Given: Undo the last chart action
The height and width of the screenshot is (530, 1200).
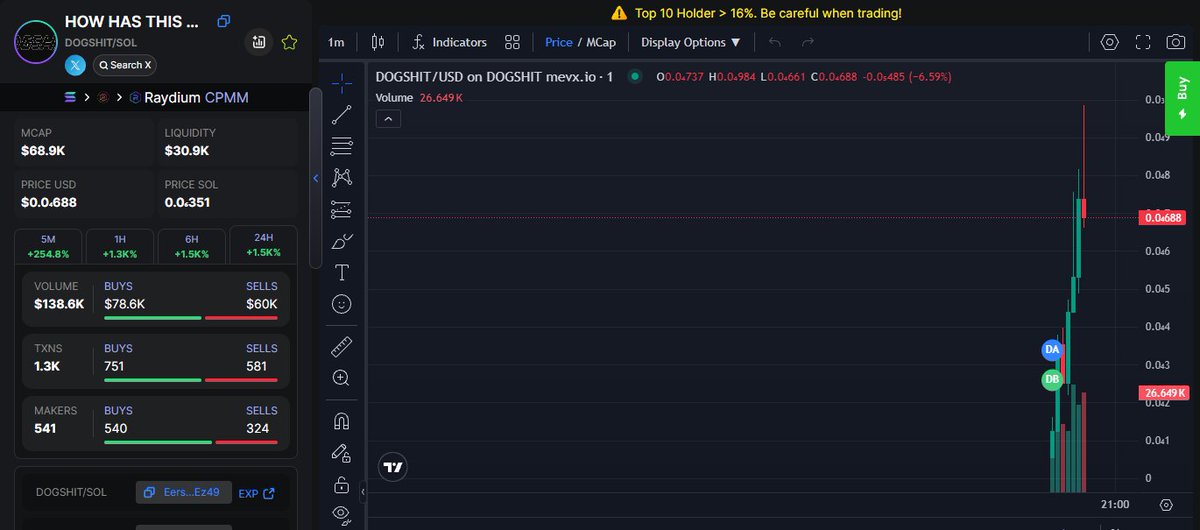Looking at the screenshot, I should click(775, 42).
